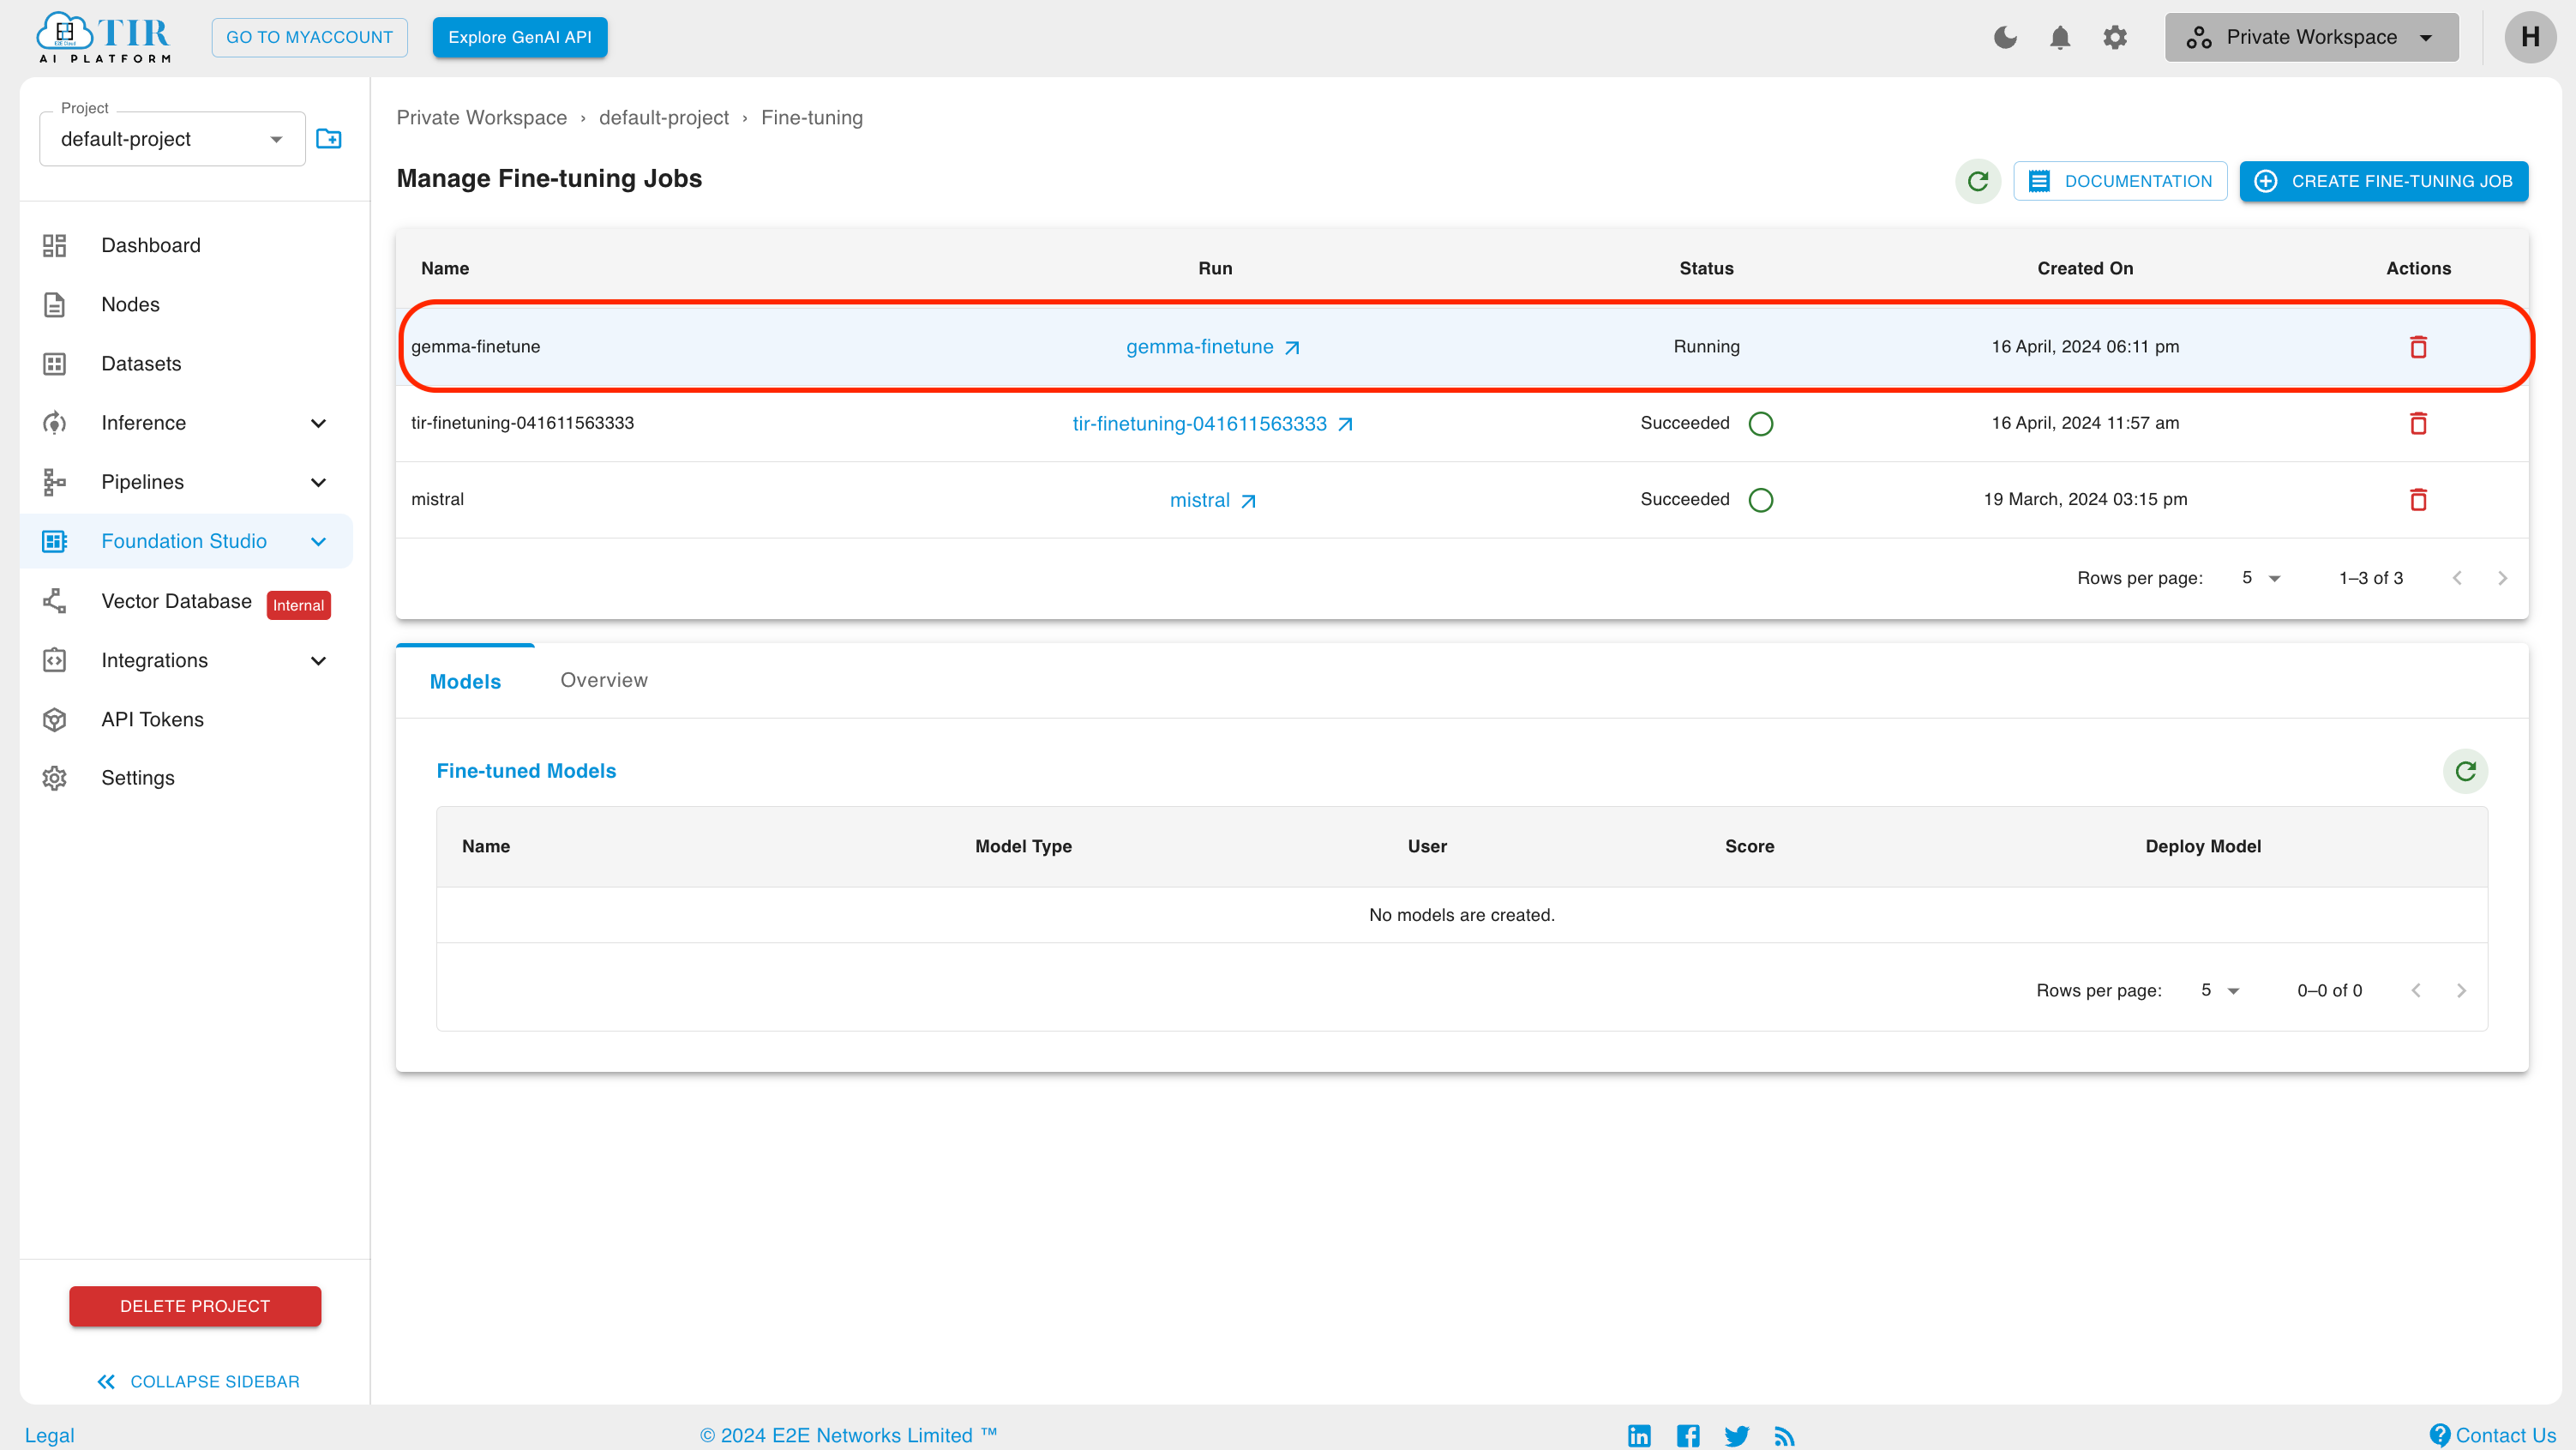Viewport: 2576px width, 1450px height.
Task: Go to default-project breadcrumb
Action: [x=664, y=117]
